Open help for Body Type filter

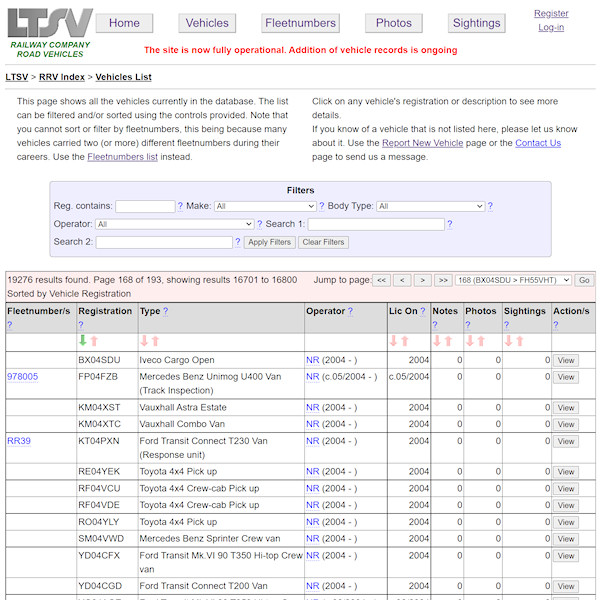pos(490,206)
